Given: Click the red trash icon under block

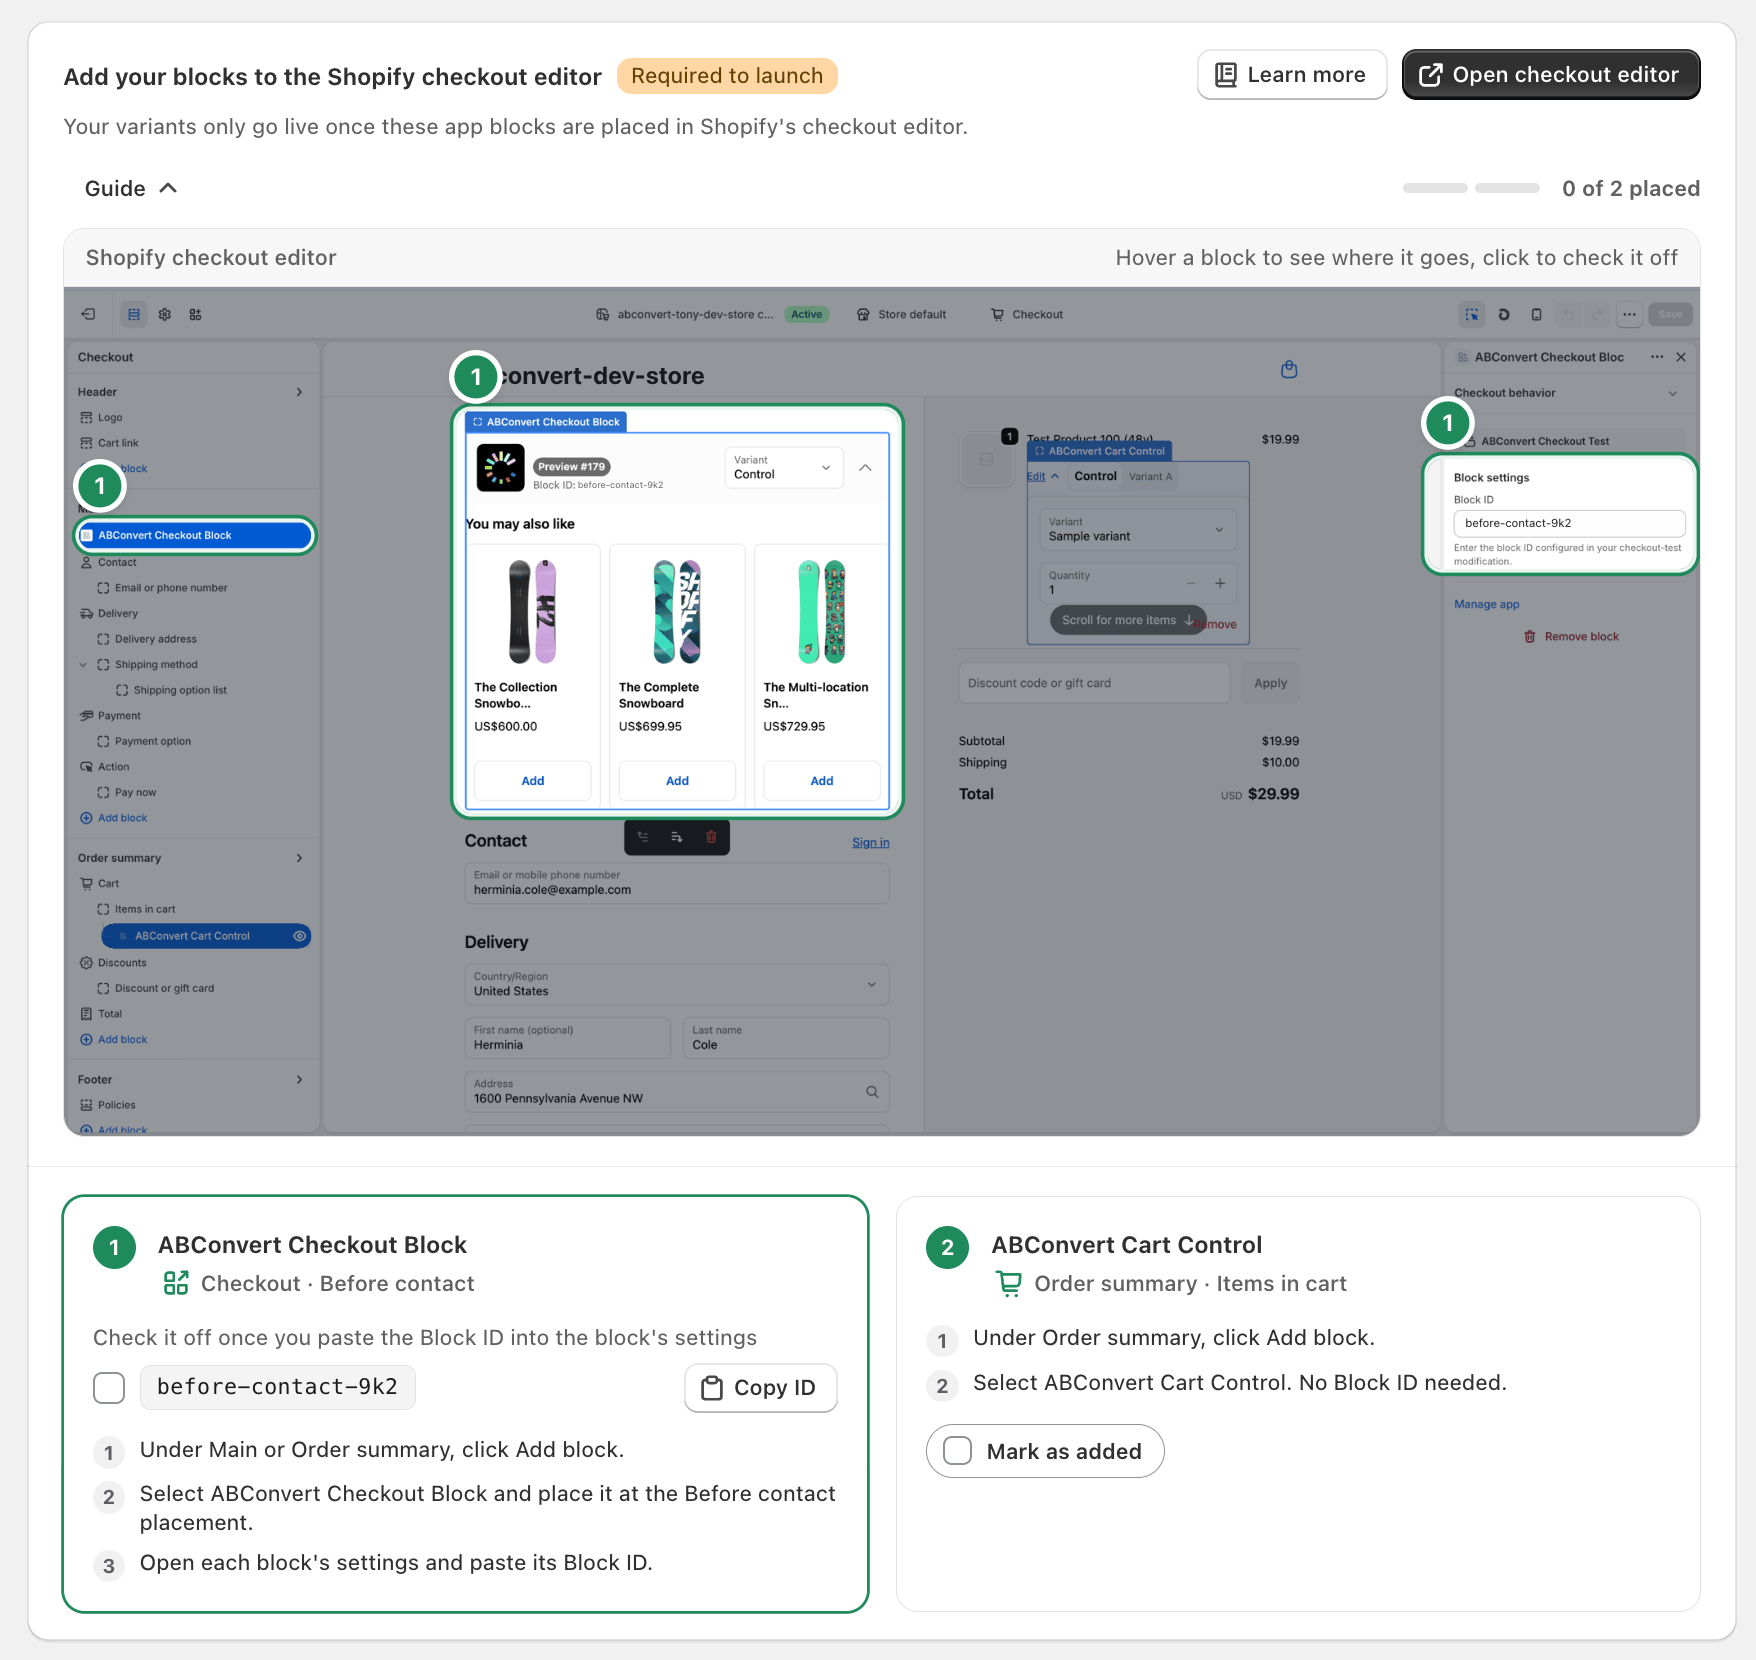Looking at the screenshot, I should click(711, 837).
